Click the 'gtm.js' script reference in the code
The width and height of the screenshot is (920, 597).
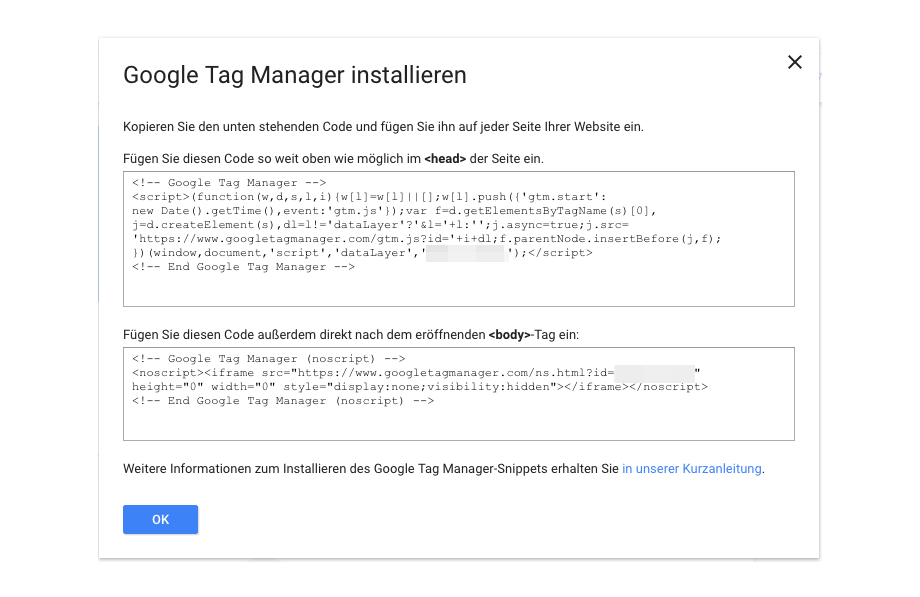tap(356, 210)
